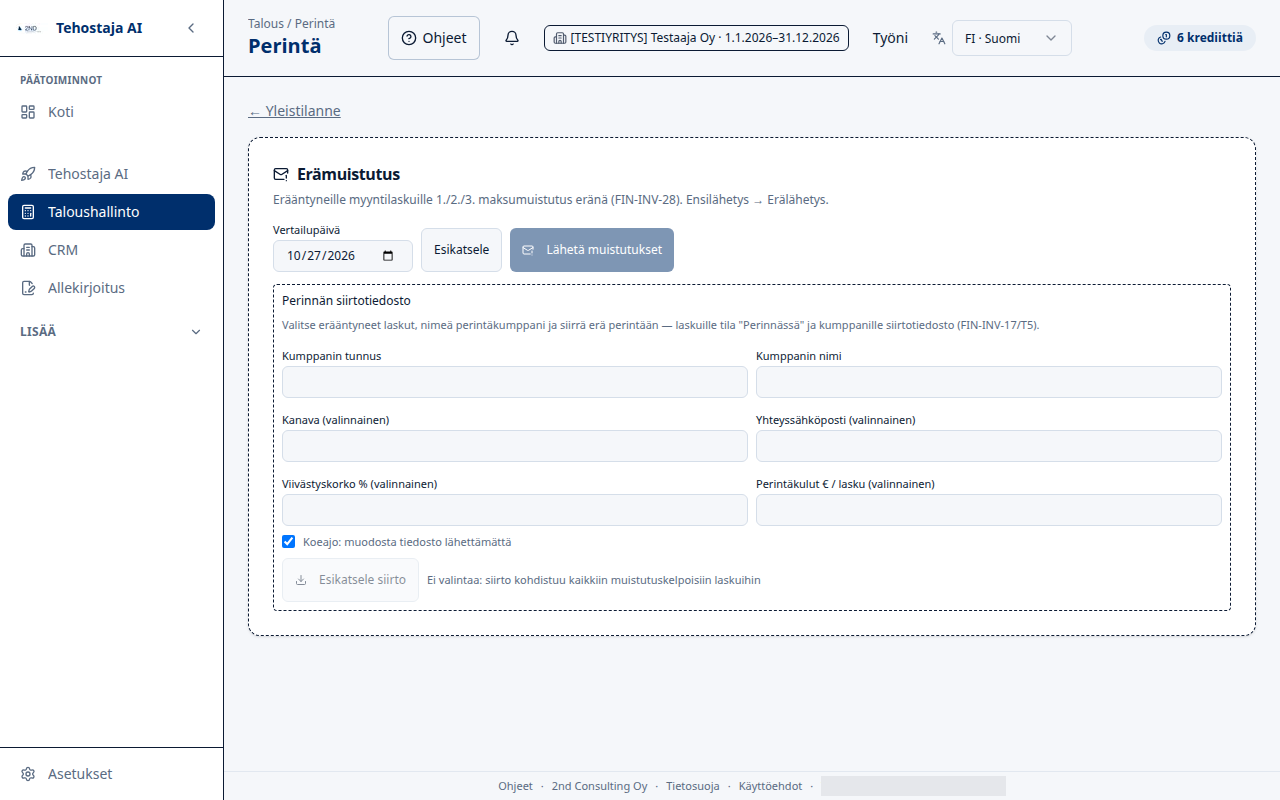1280x800 pixels.
Task: Collapse the sidebar with the chevron arrow
Action: (191, 28)
